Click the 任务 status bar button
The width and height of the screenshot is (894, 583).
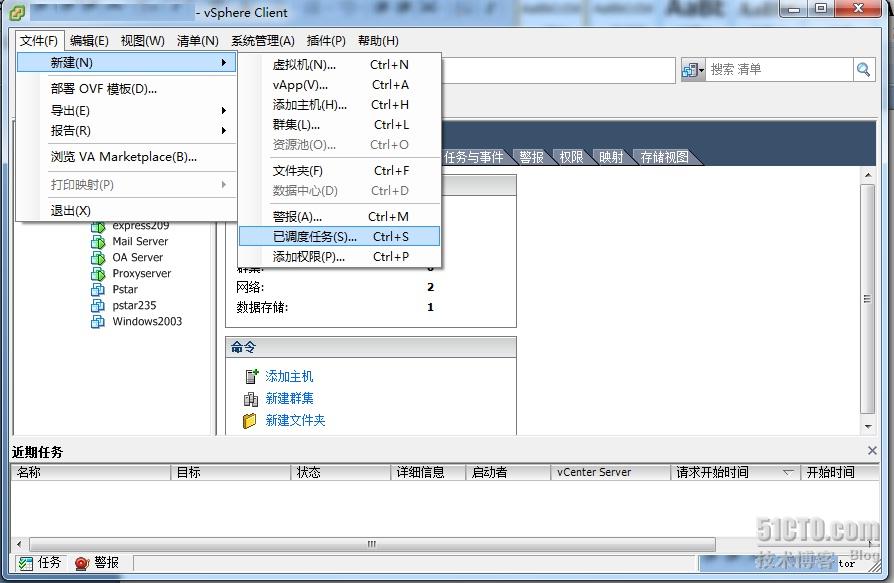40,563
